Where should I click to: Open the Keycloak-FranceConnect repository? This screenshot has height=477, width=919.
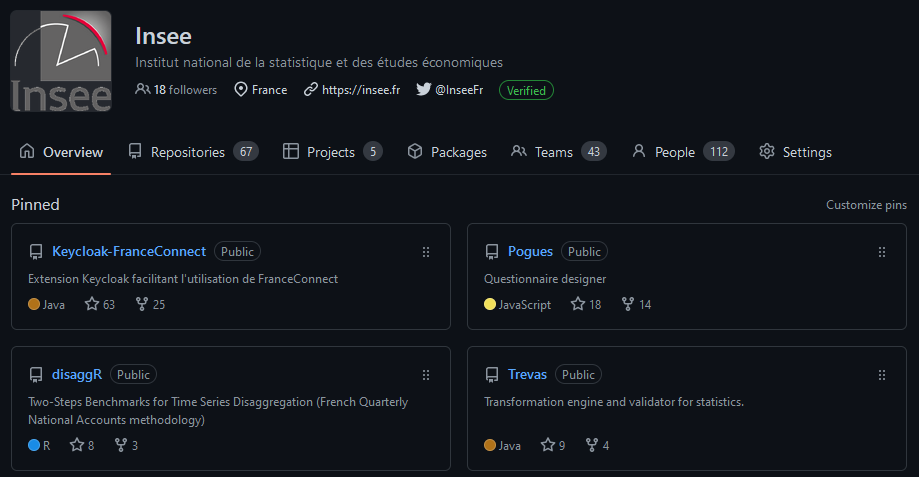(129, 251)
